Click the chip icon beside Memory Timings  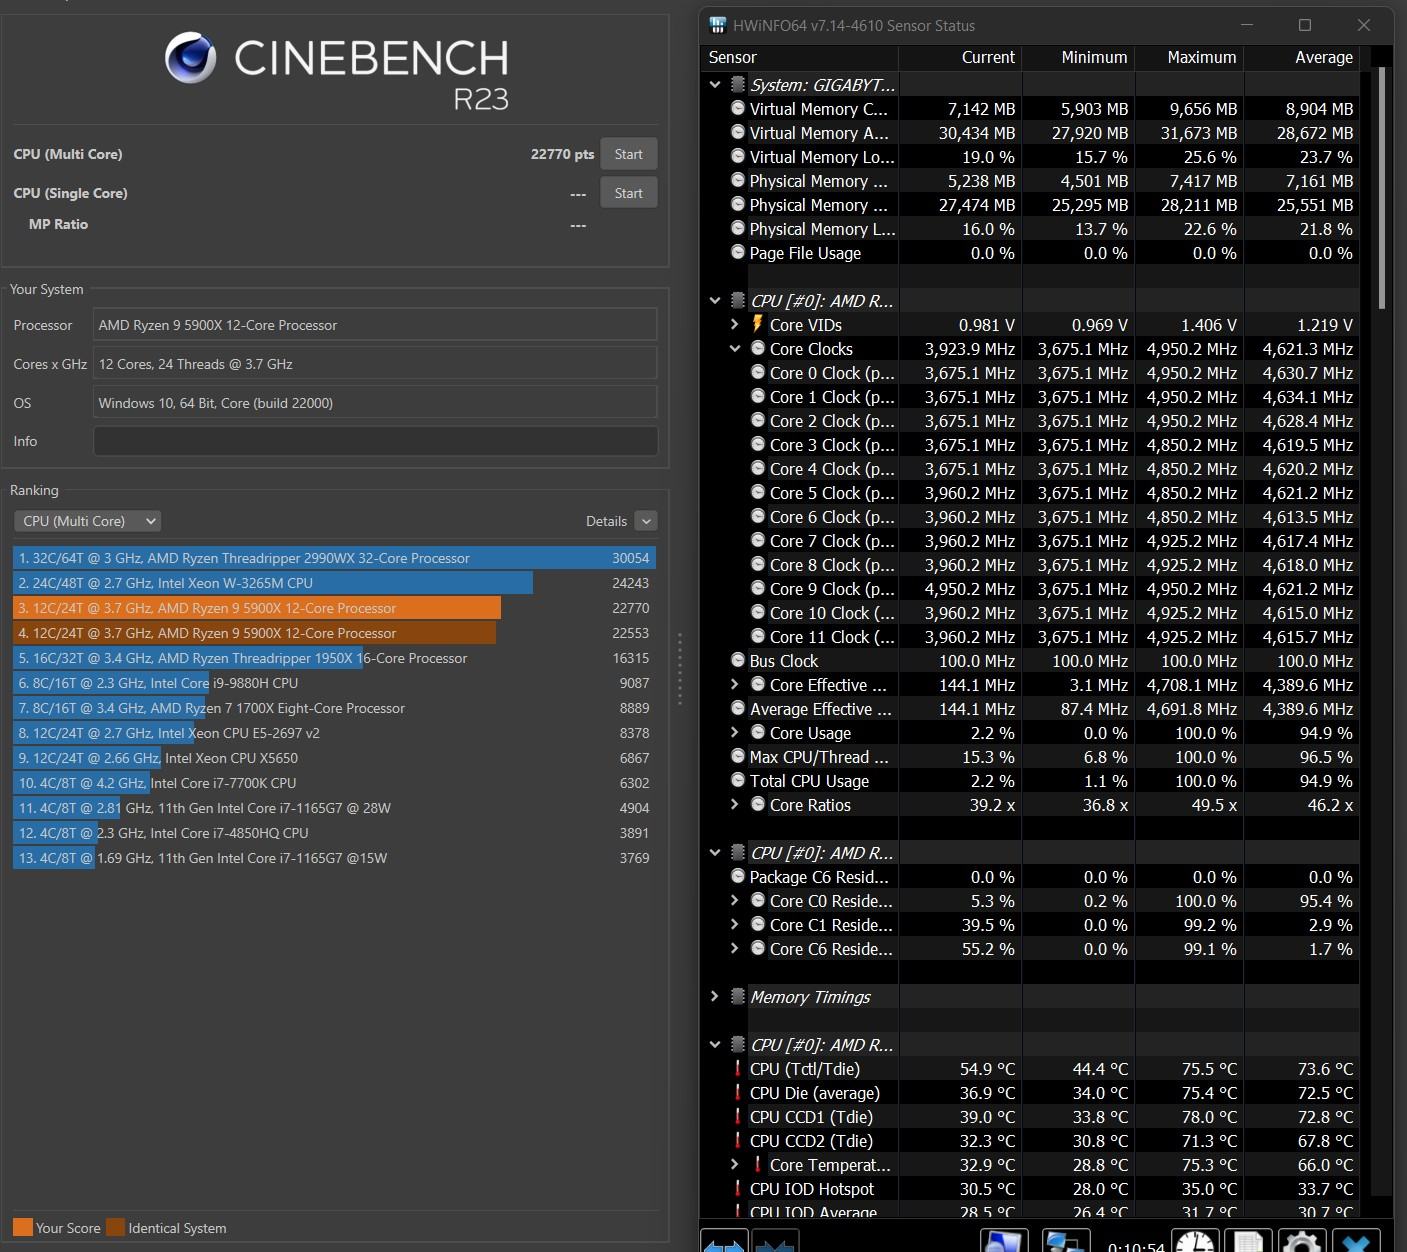(738, 997)
